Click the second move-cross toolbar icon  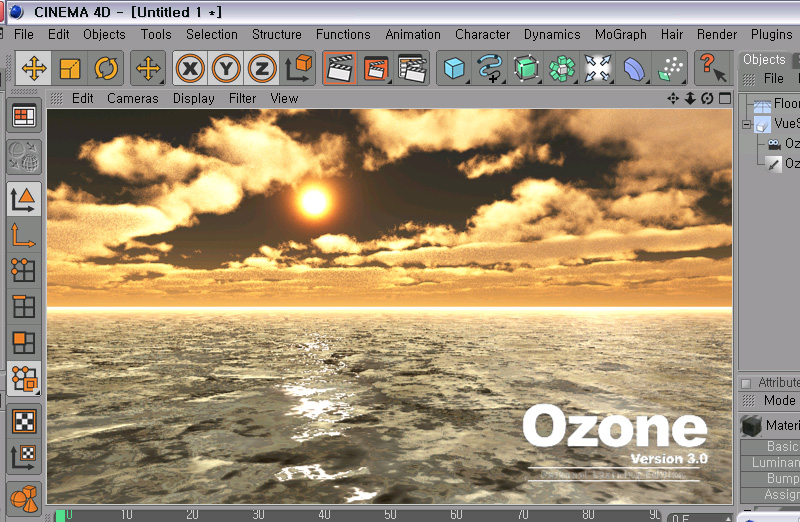point(148,68)
